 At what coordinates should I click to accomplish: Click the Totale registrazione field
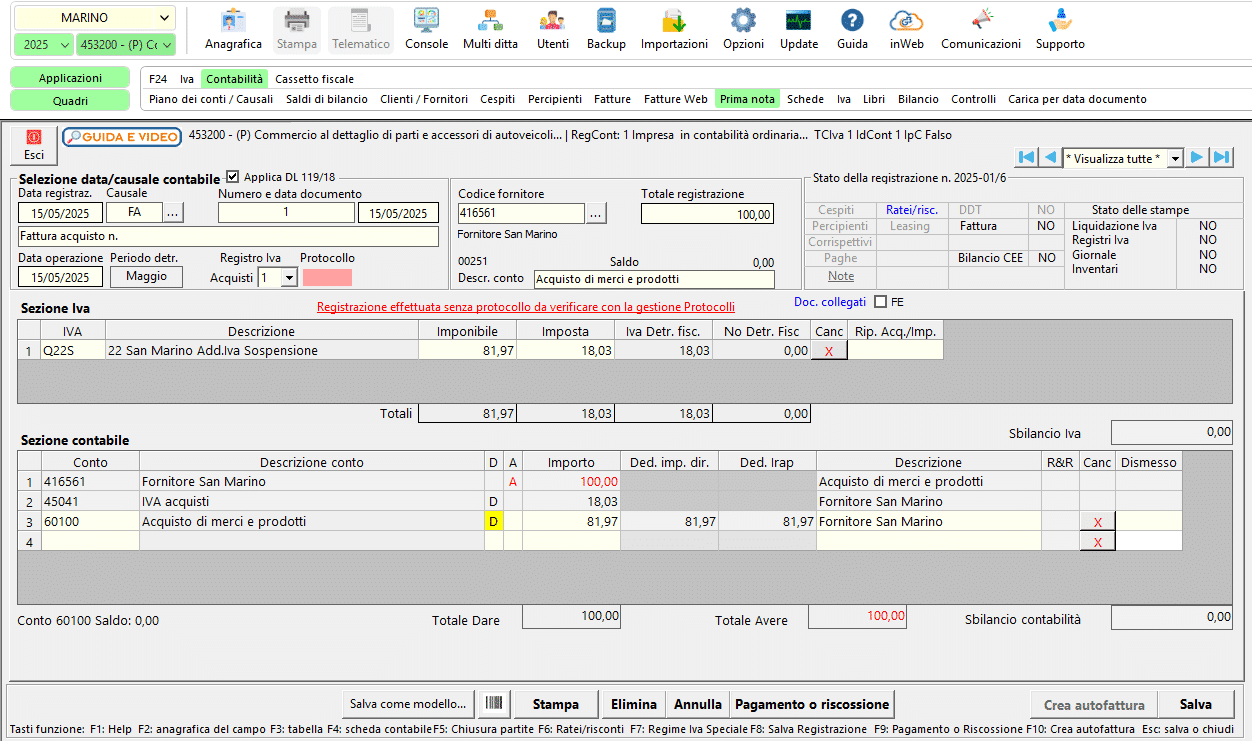(x=708, y=214)
